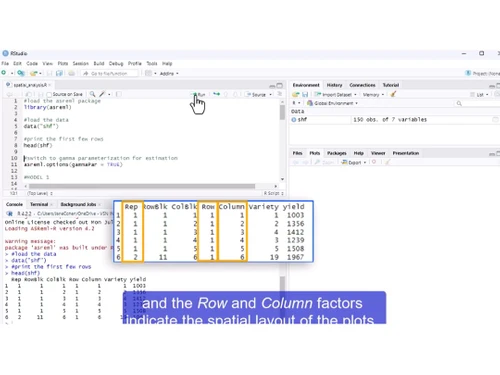Viewport: 500px width, 375px height.
Task: Click the Print document icon
Action: click(71, 73)
